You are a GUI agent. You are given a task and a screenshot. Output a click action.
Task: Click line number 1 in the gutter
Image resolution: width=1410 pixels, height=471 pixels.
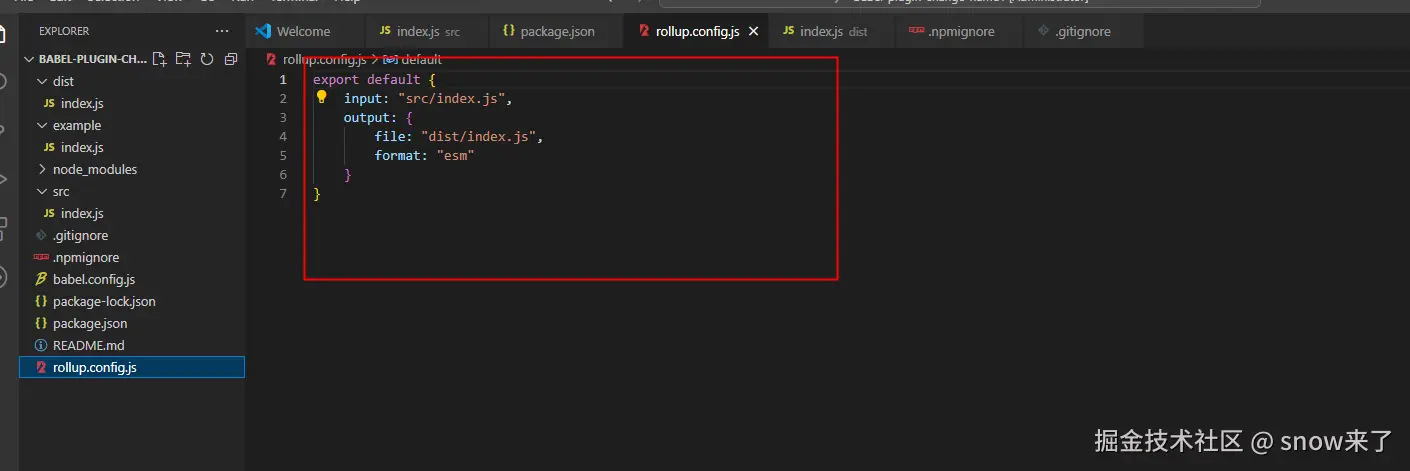tap(283, 79)
